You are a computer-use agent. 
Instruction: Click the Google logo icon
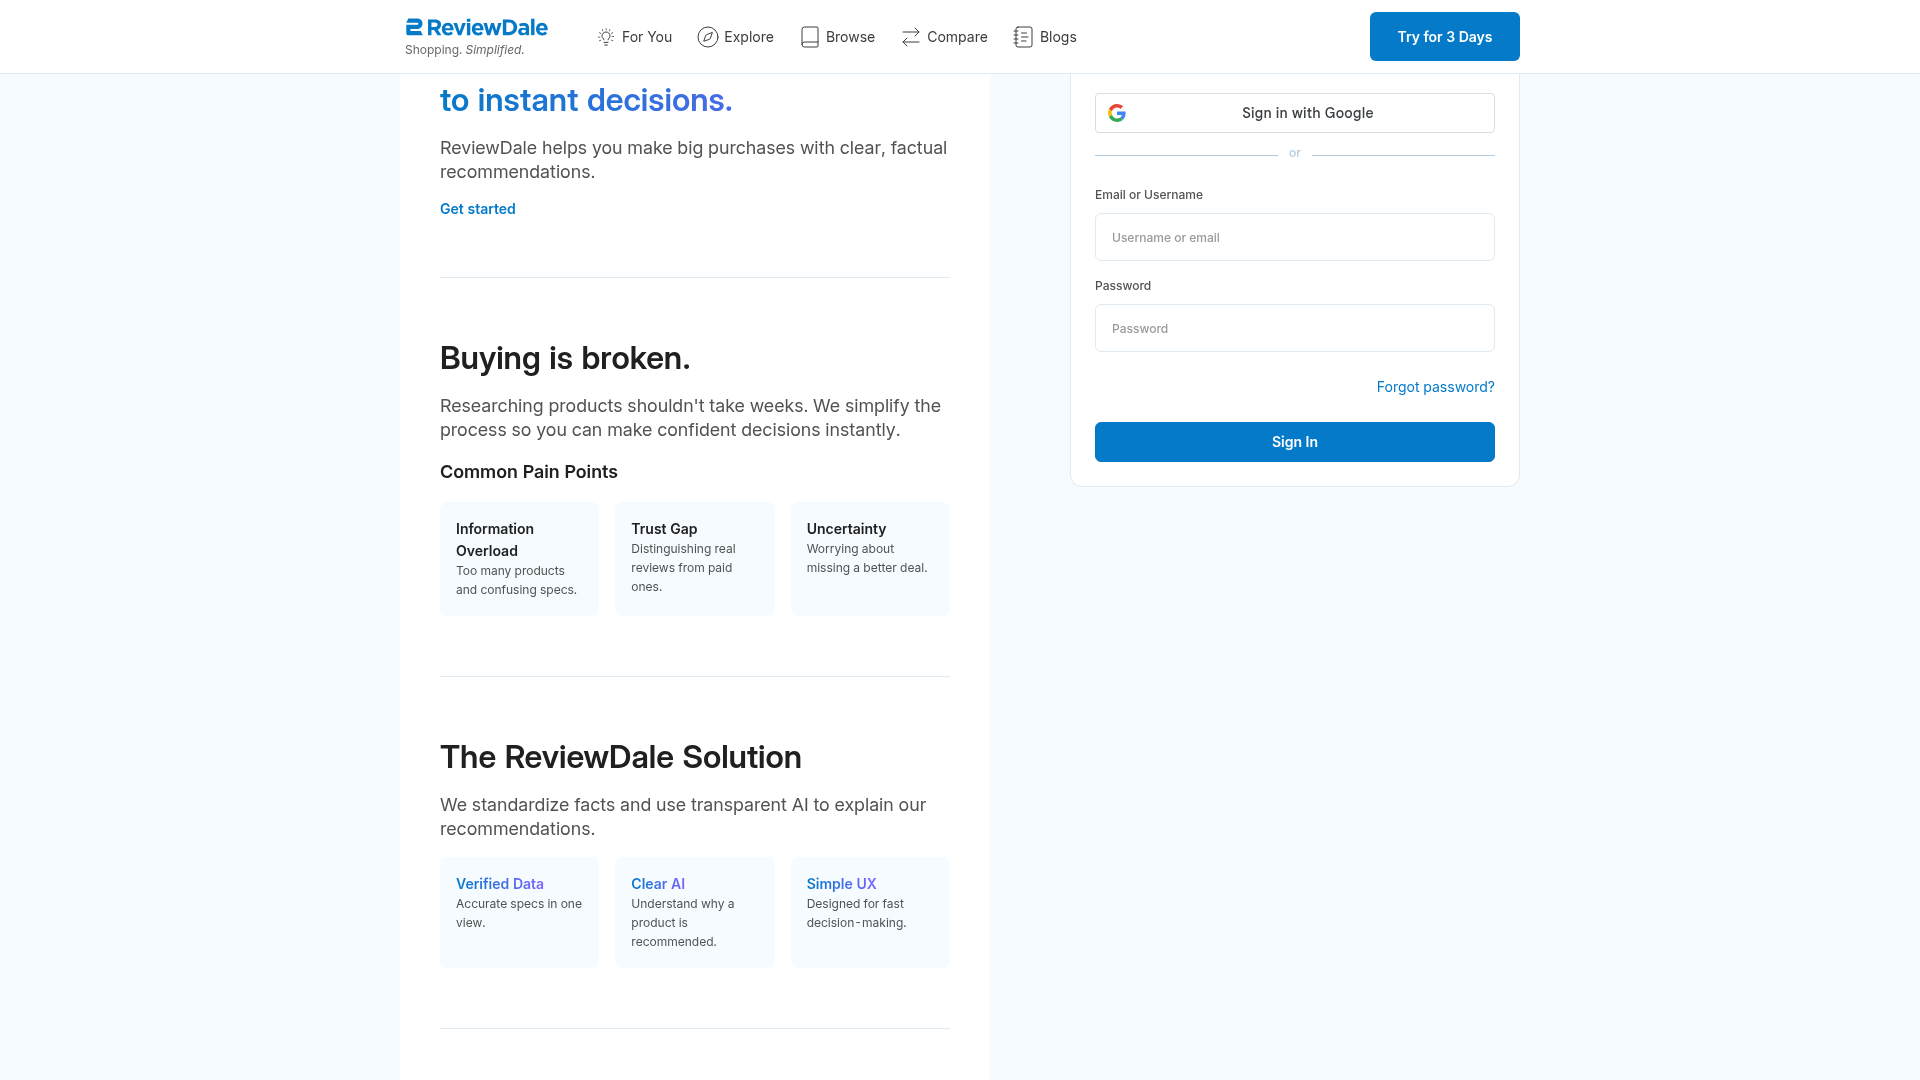[x=1117, y=113]
